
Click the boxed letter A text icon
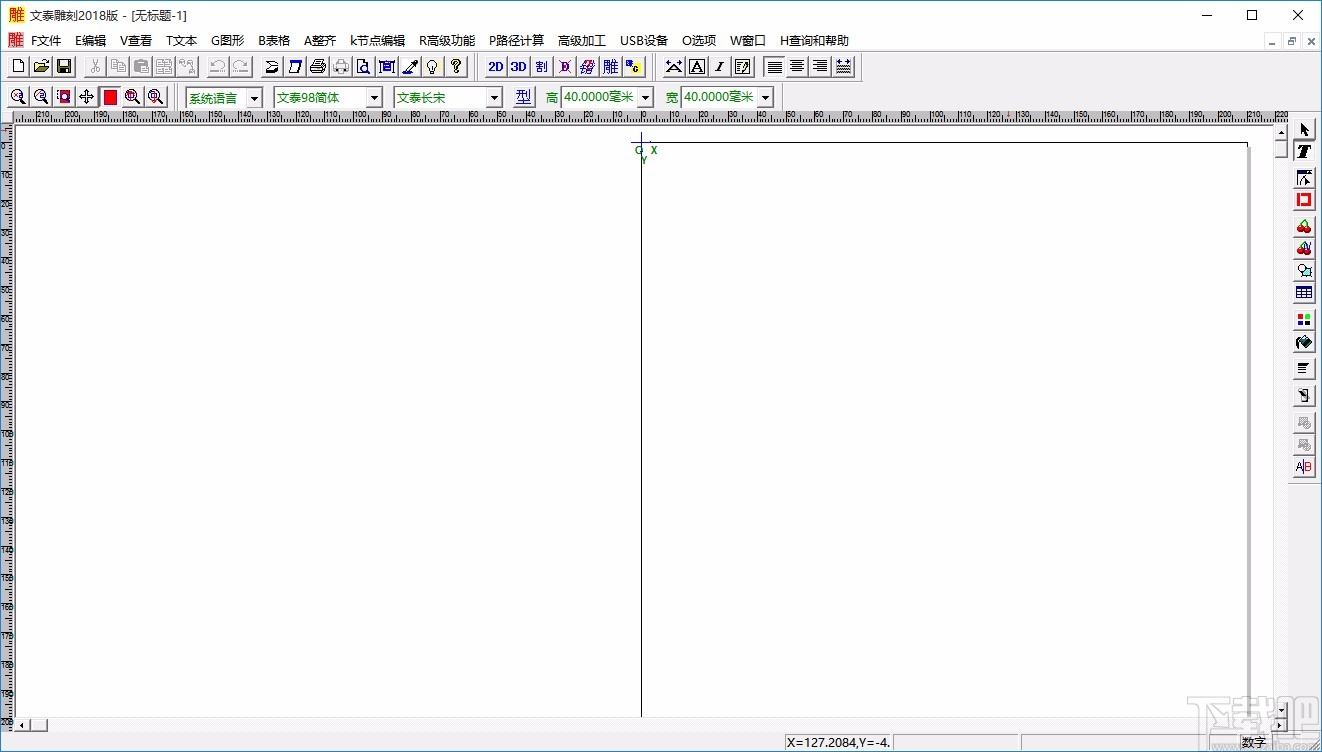click(x=697, y=67)
